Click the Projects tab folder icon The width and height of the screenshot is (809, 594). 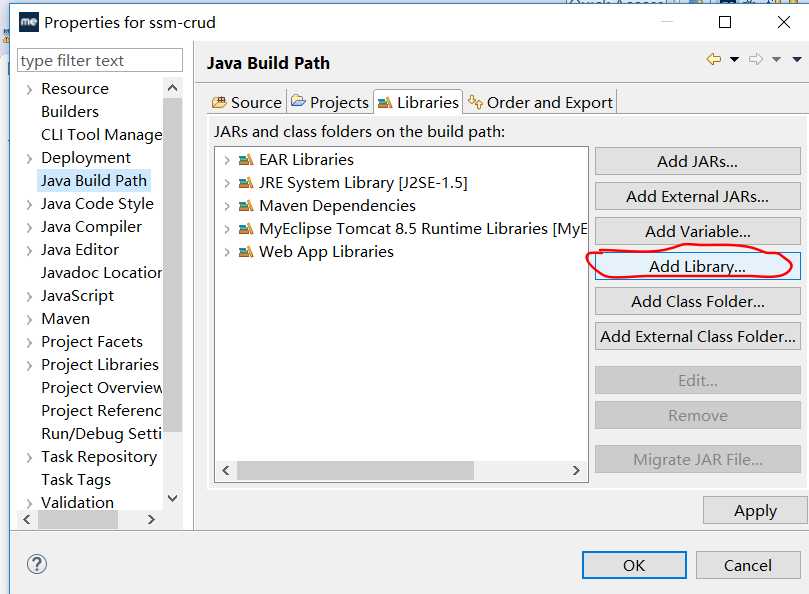(x=298, y=101)
